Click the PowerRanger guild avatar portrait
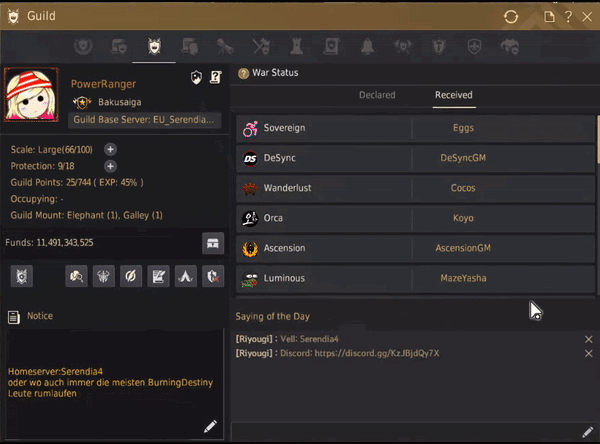Image resolution: width=600 pixels, height=444 pixels. 33,98
